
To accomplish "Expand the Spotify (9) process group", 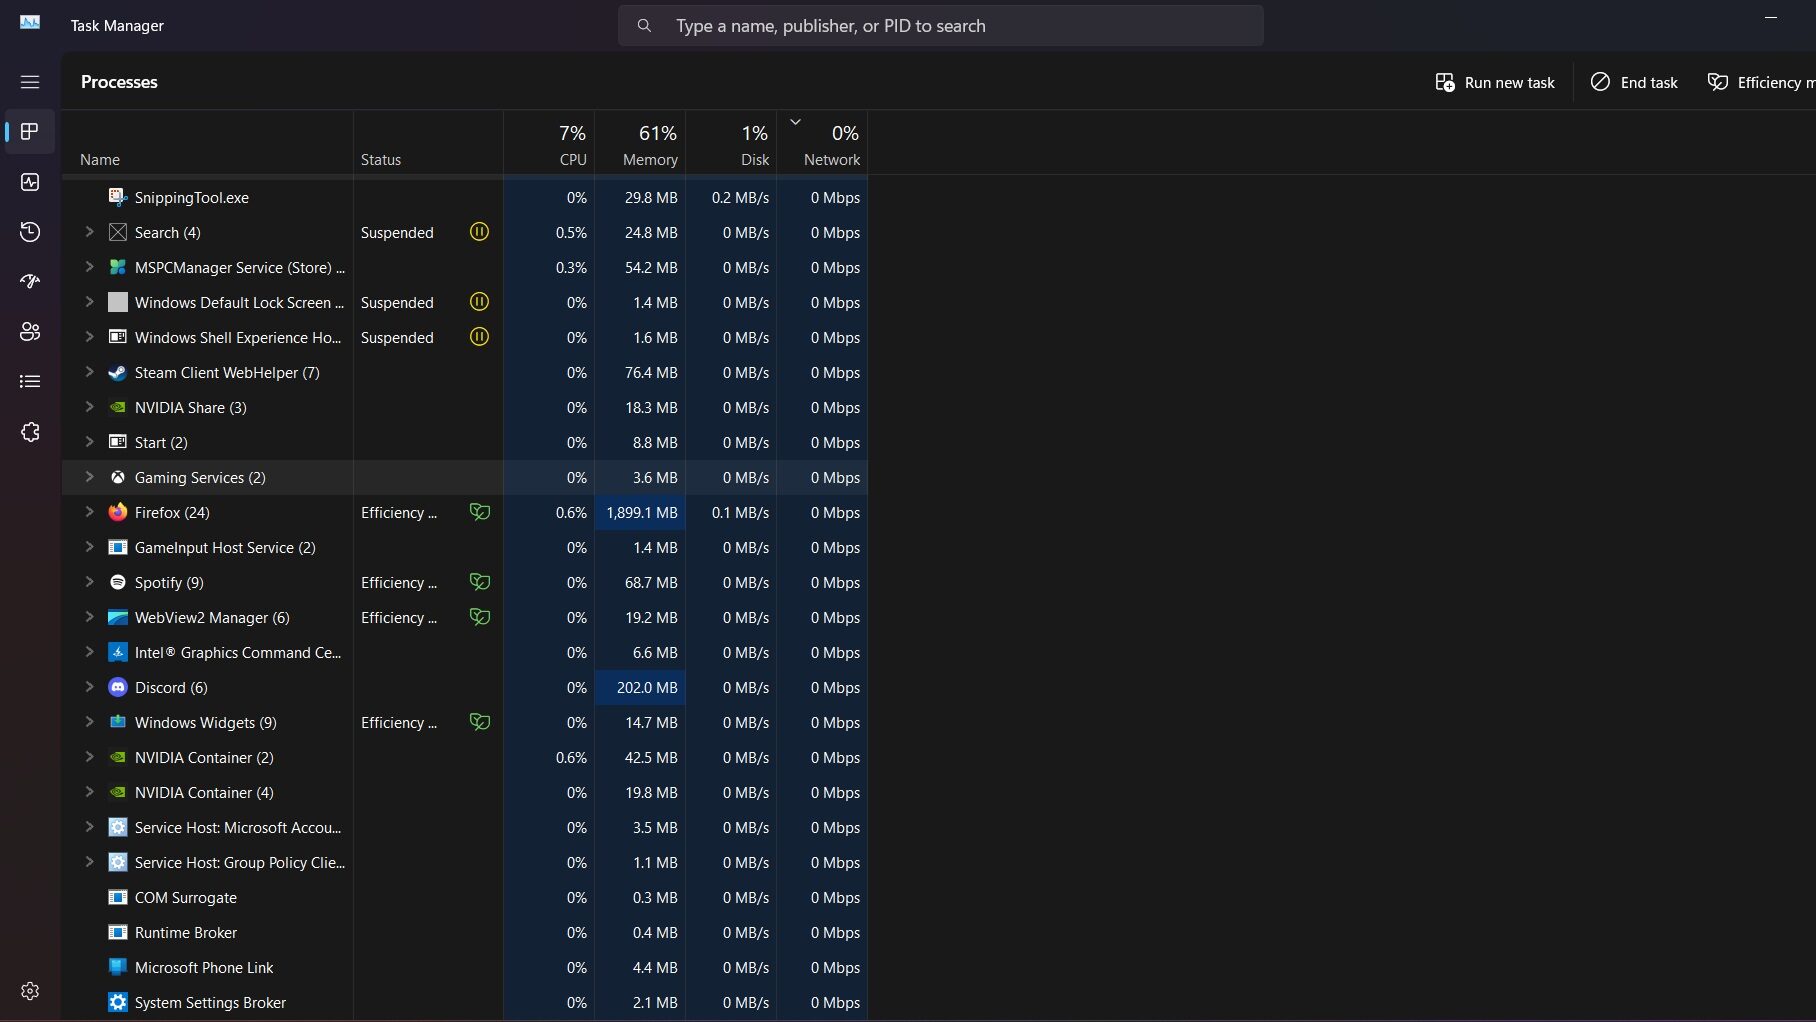I will point(89,582).
